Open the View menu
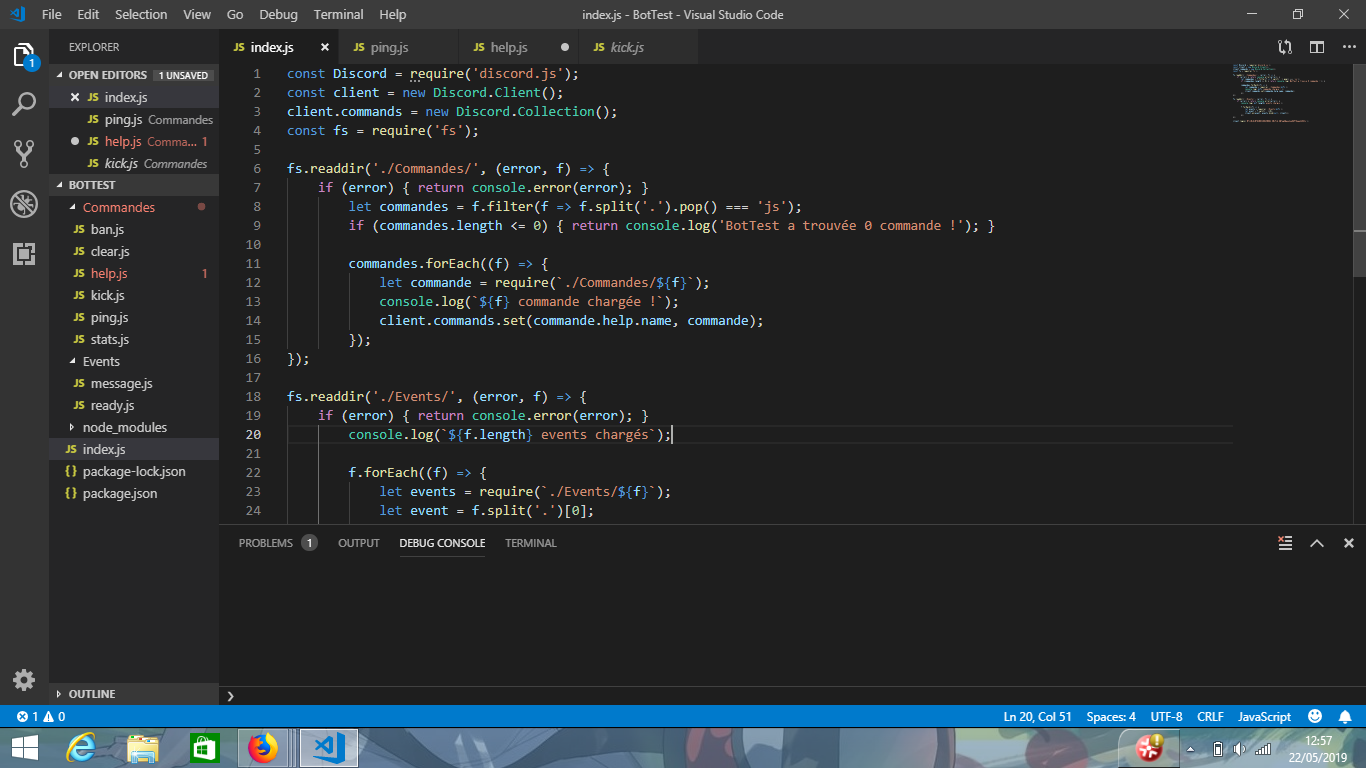 pos(197,14)
